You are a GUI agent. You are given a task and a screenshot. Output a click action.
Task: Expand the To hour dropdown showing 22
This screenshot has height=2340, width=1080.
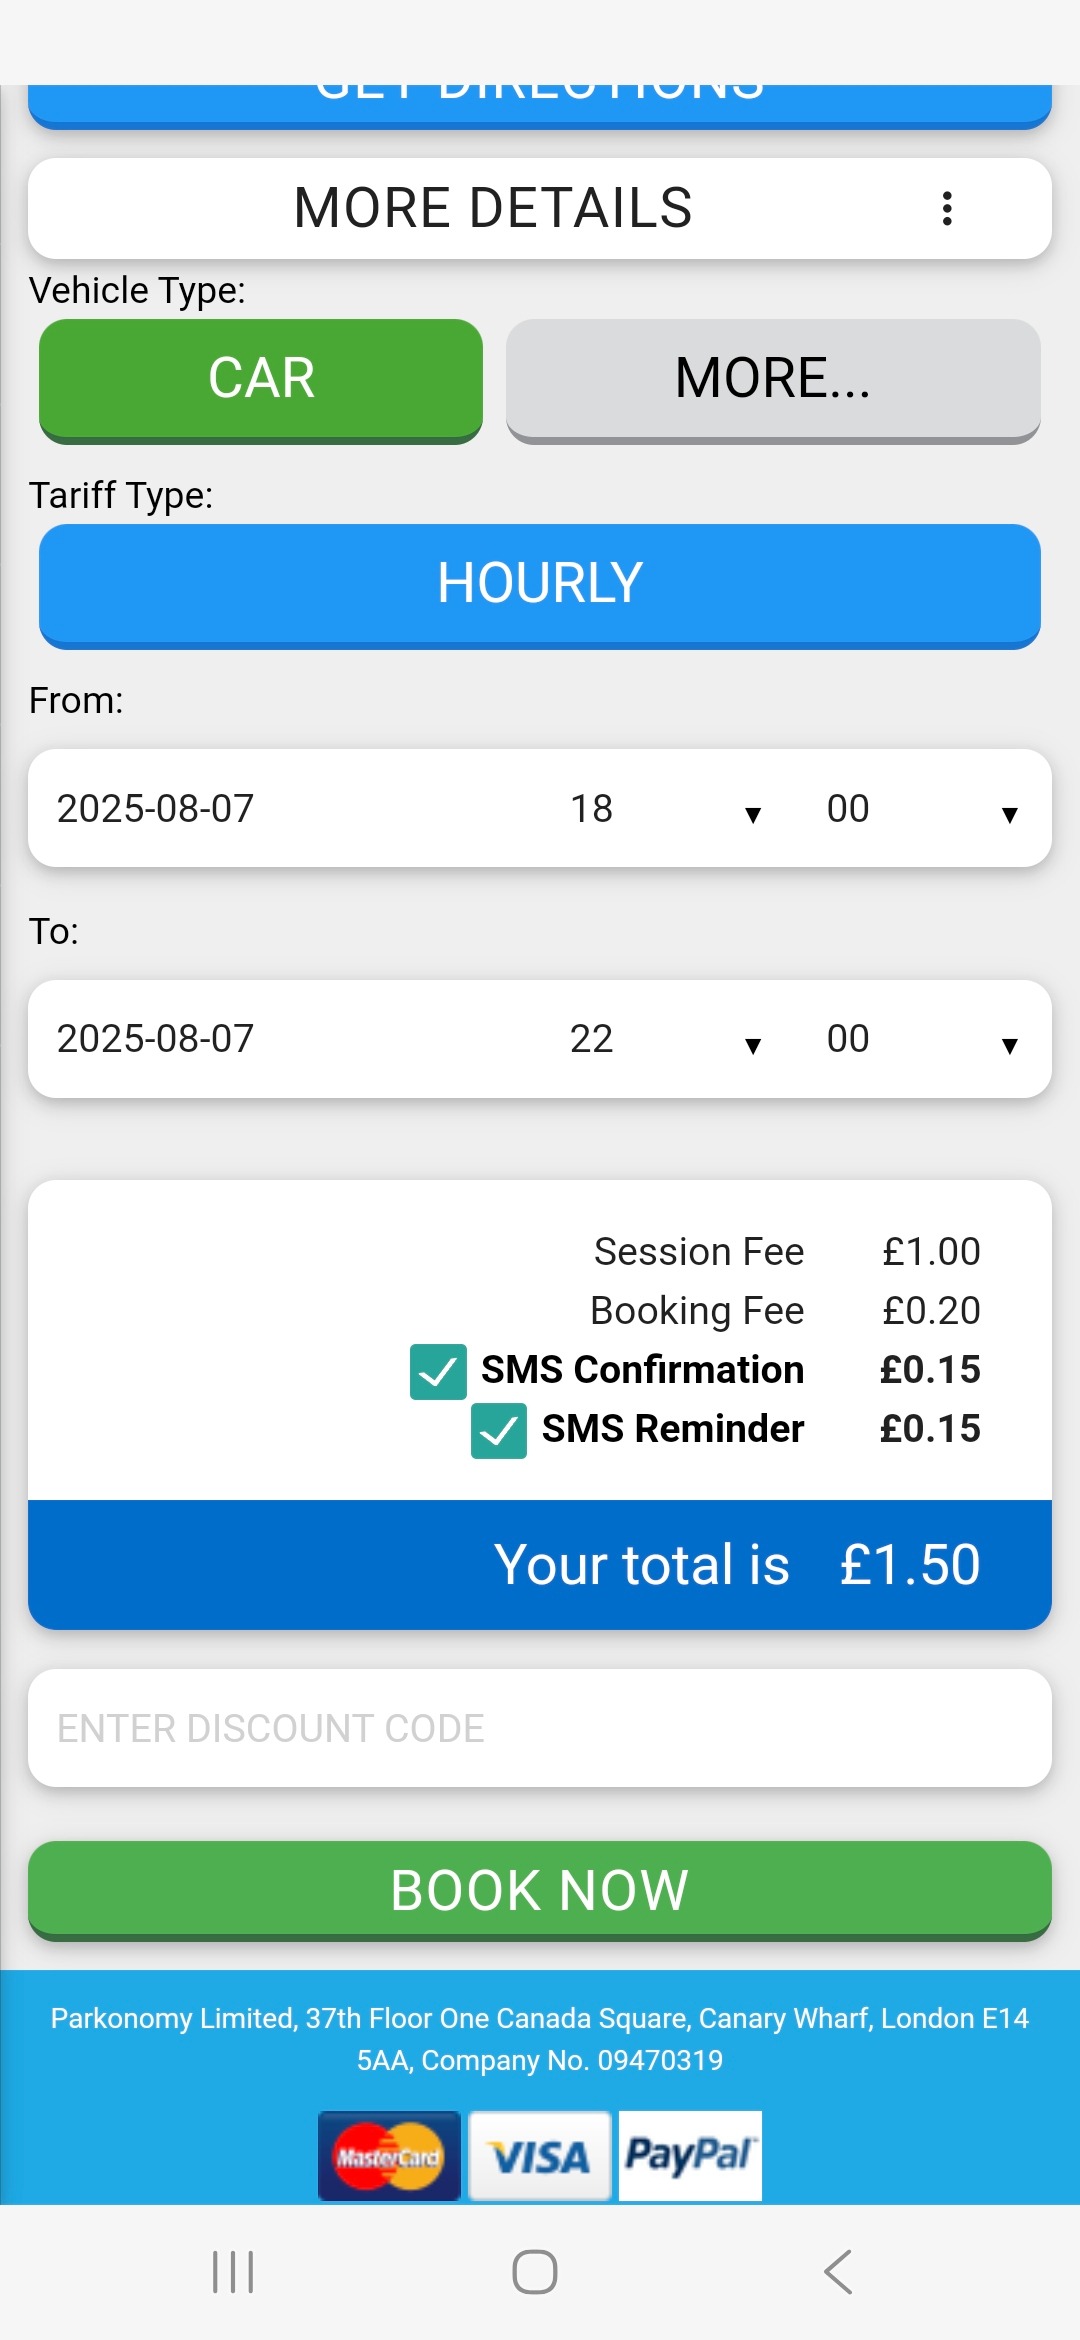(x=665, y=1040)
